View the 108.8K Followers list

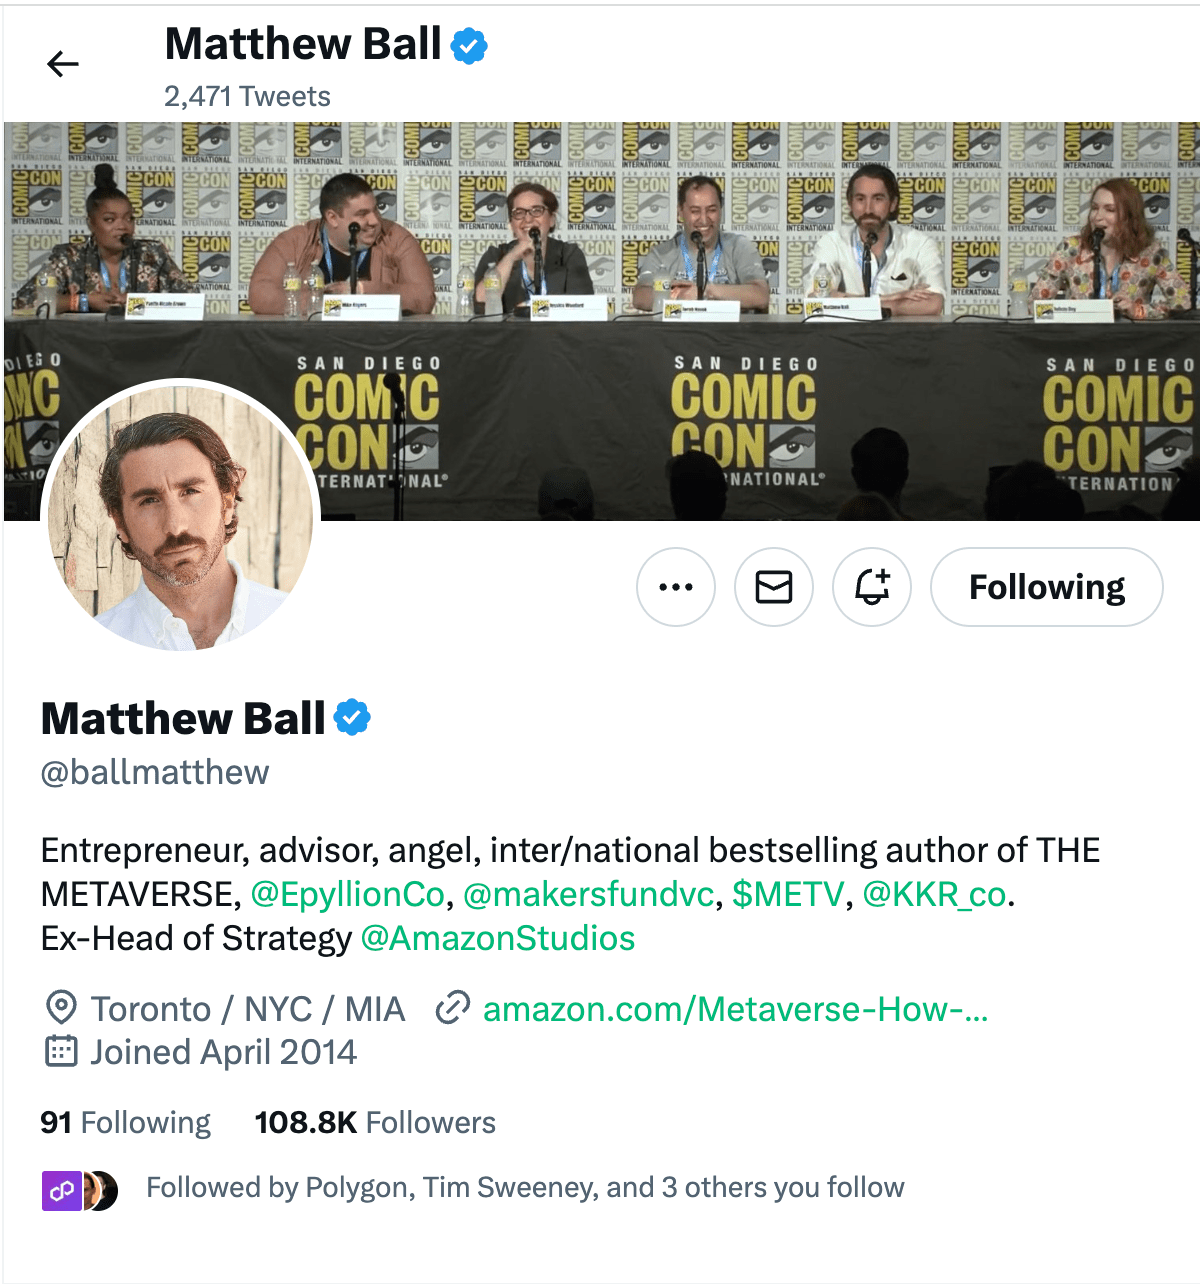click(x=375, y=1123)
